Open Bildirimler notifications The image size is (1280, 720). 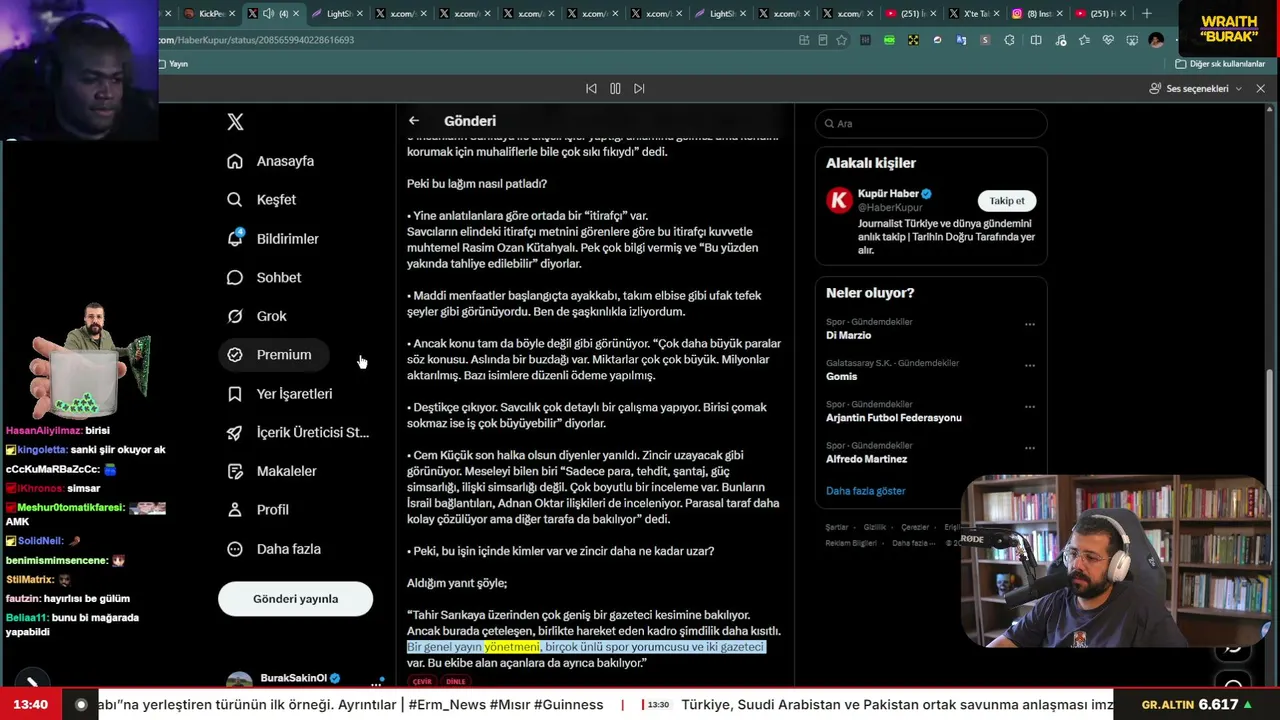273,239
